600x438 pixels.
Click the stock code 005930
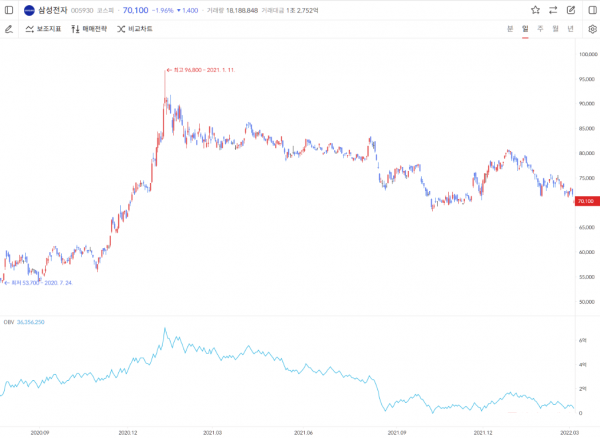tap(82, 11)
